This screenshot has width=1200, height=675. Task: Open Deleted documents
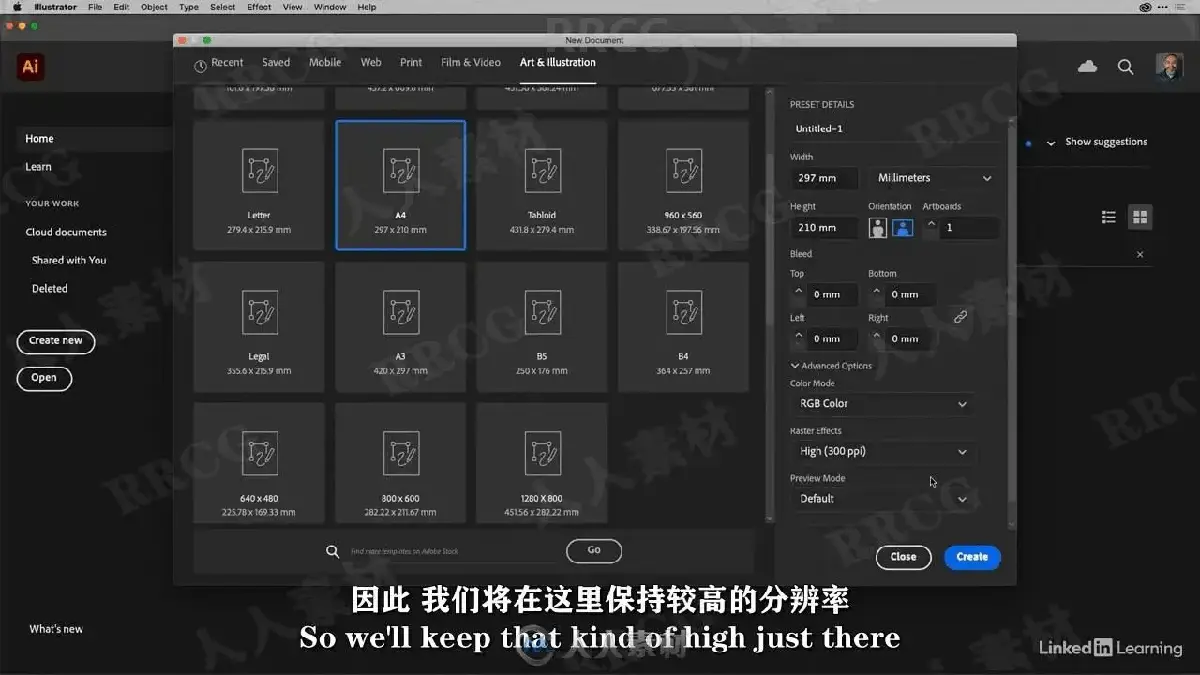point(50,289)
